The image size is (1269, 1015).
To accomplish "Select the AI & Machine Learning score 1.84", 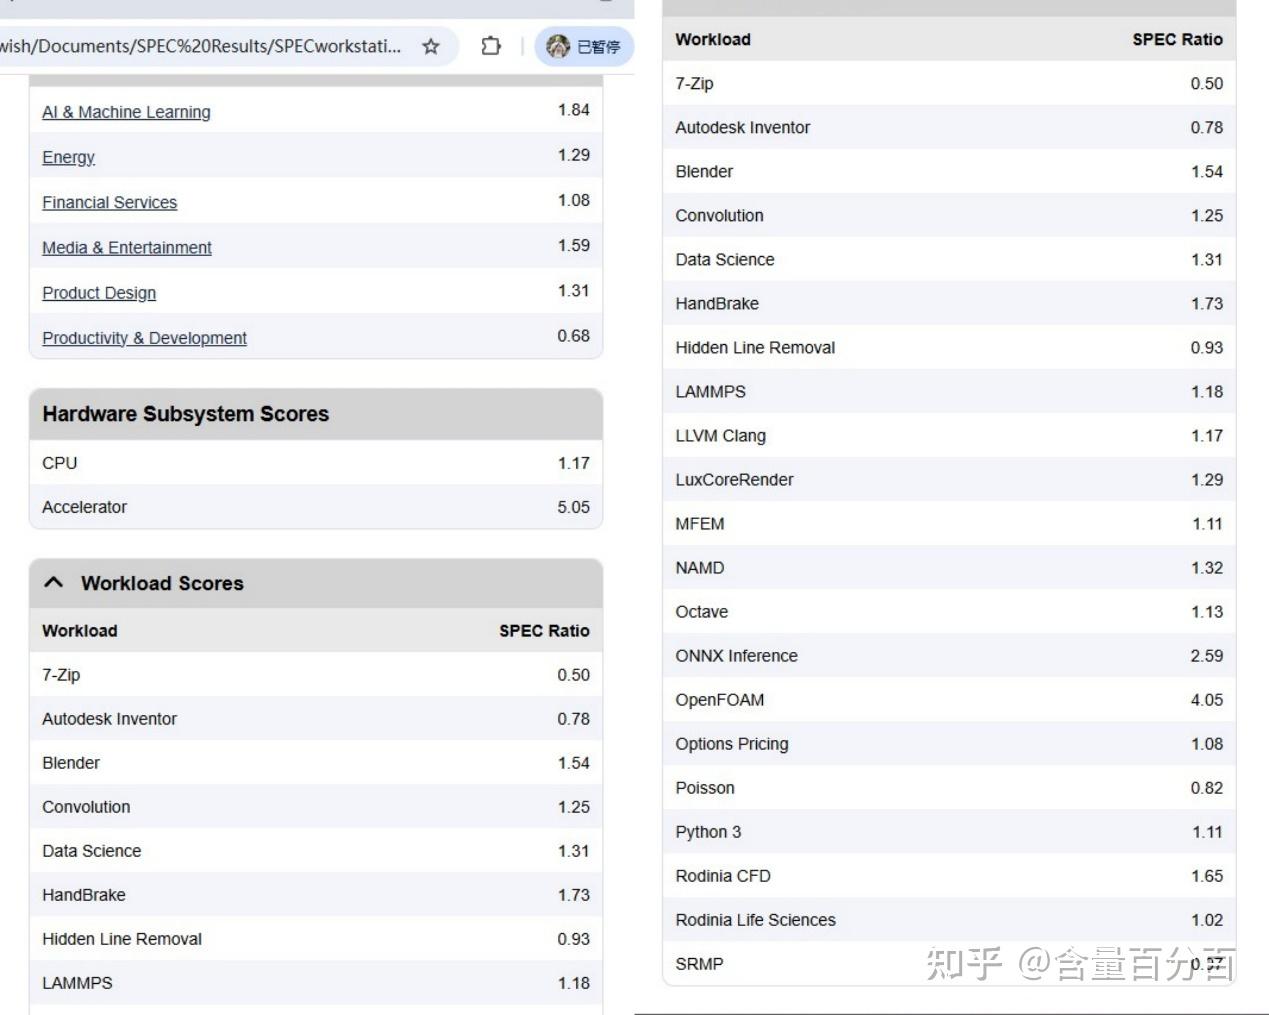I will (x=573, y=110).
